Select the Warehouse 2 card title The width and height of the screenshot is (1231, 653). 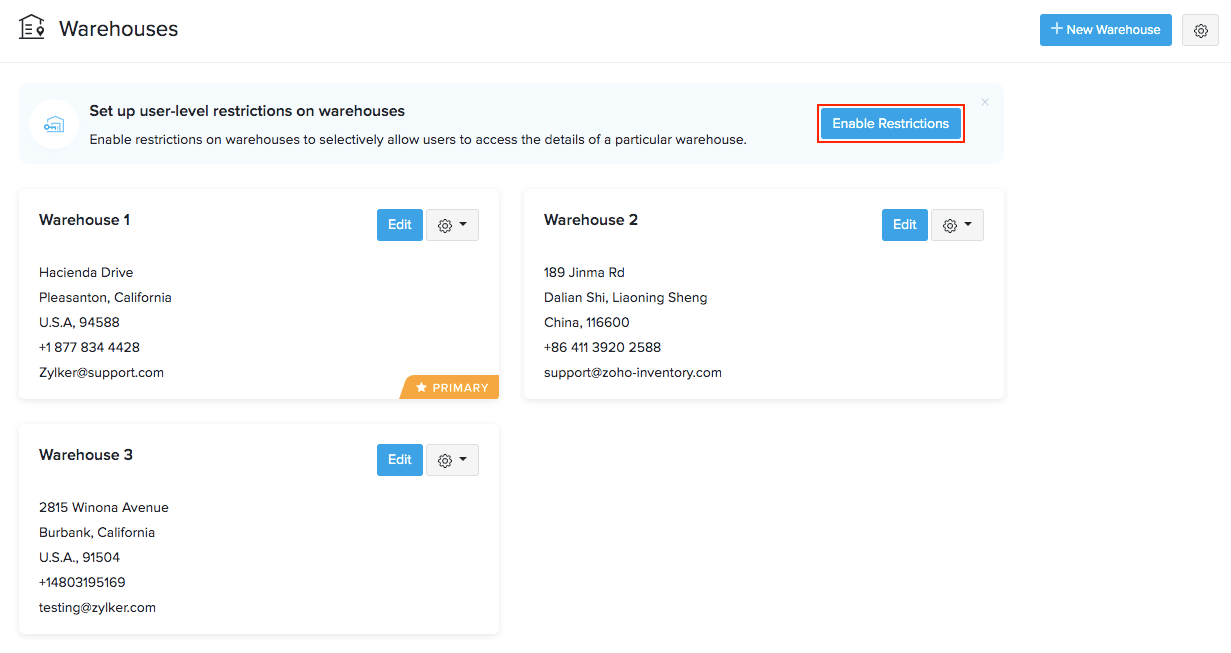click(590, 220)
